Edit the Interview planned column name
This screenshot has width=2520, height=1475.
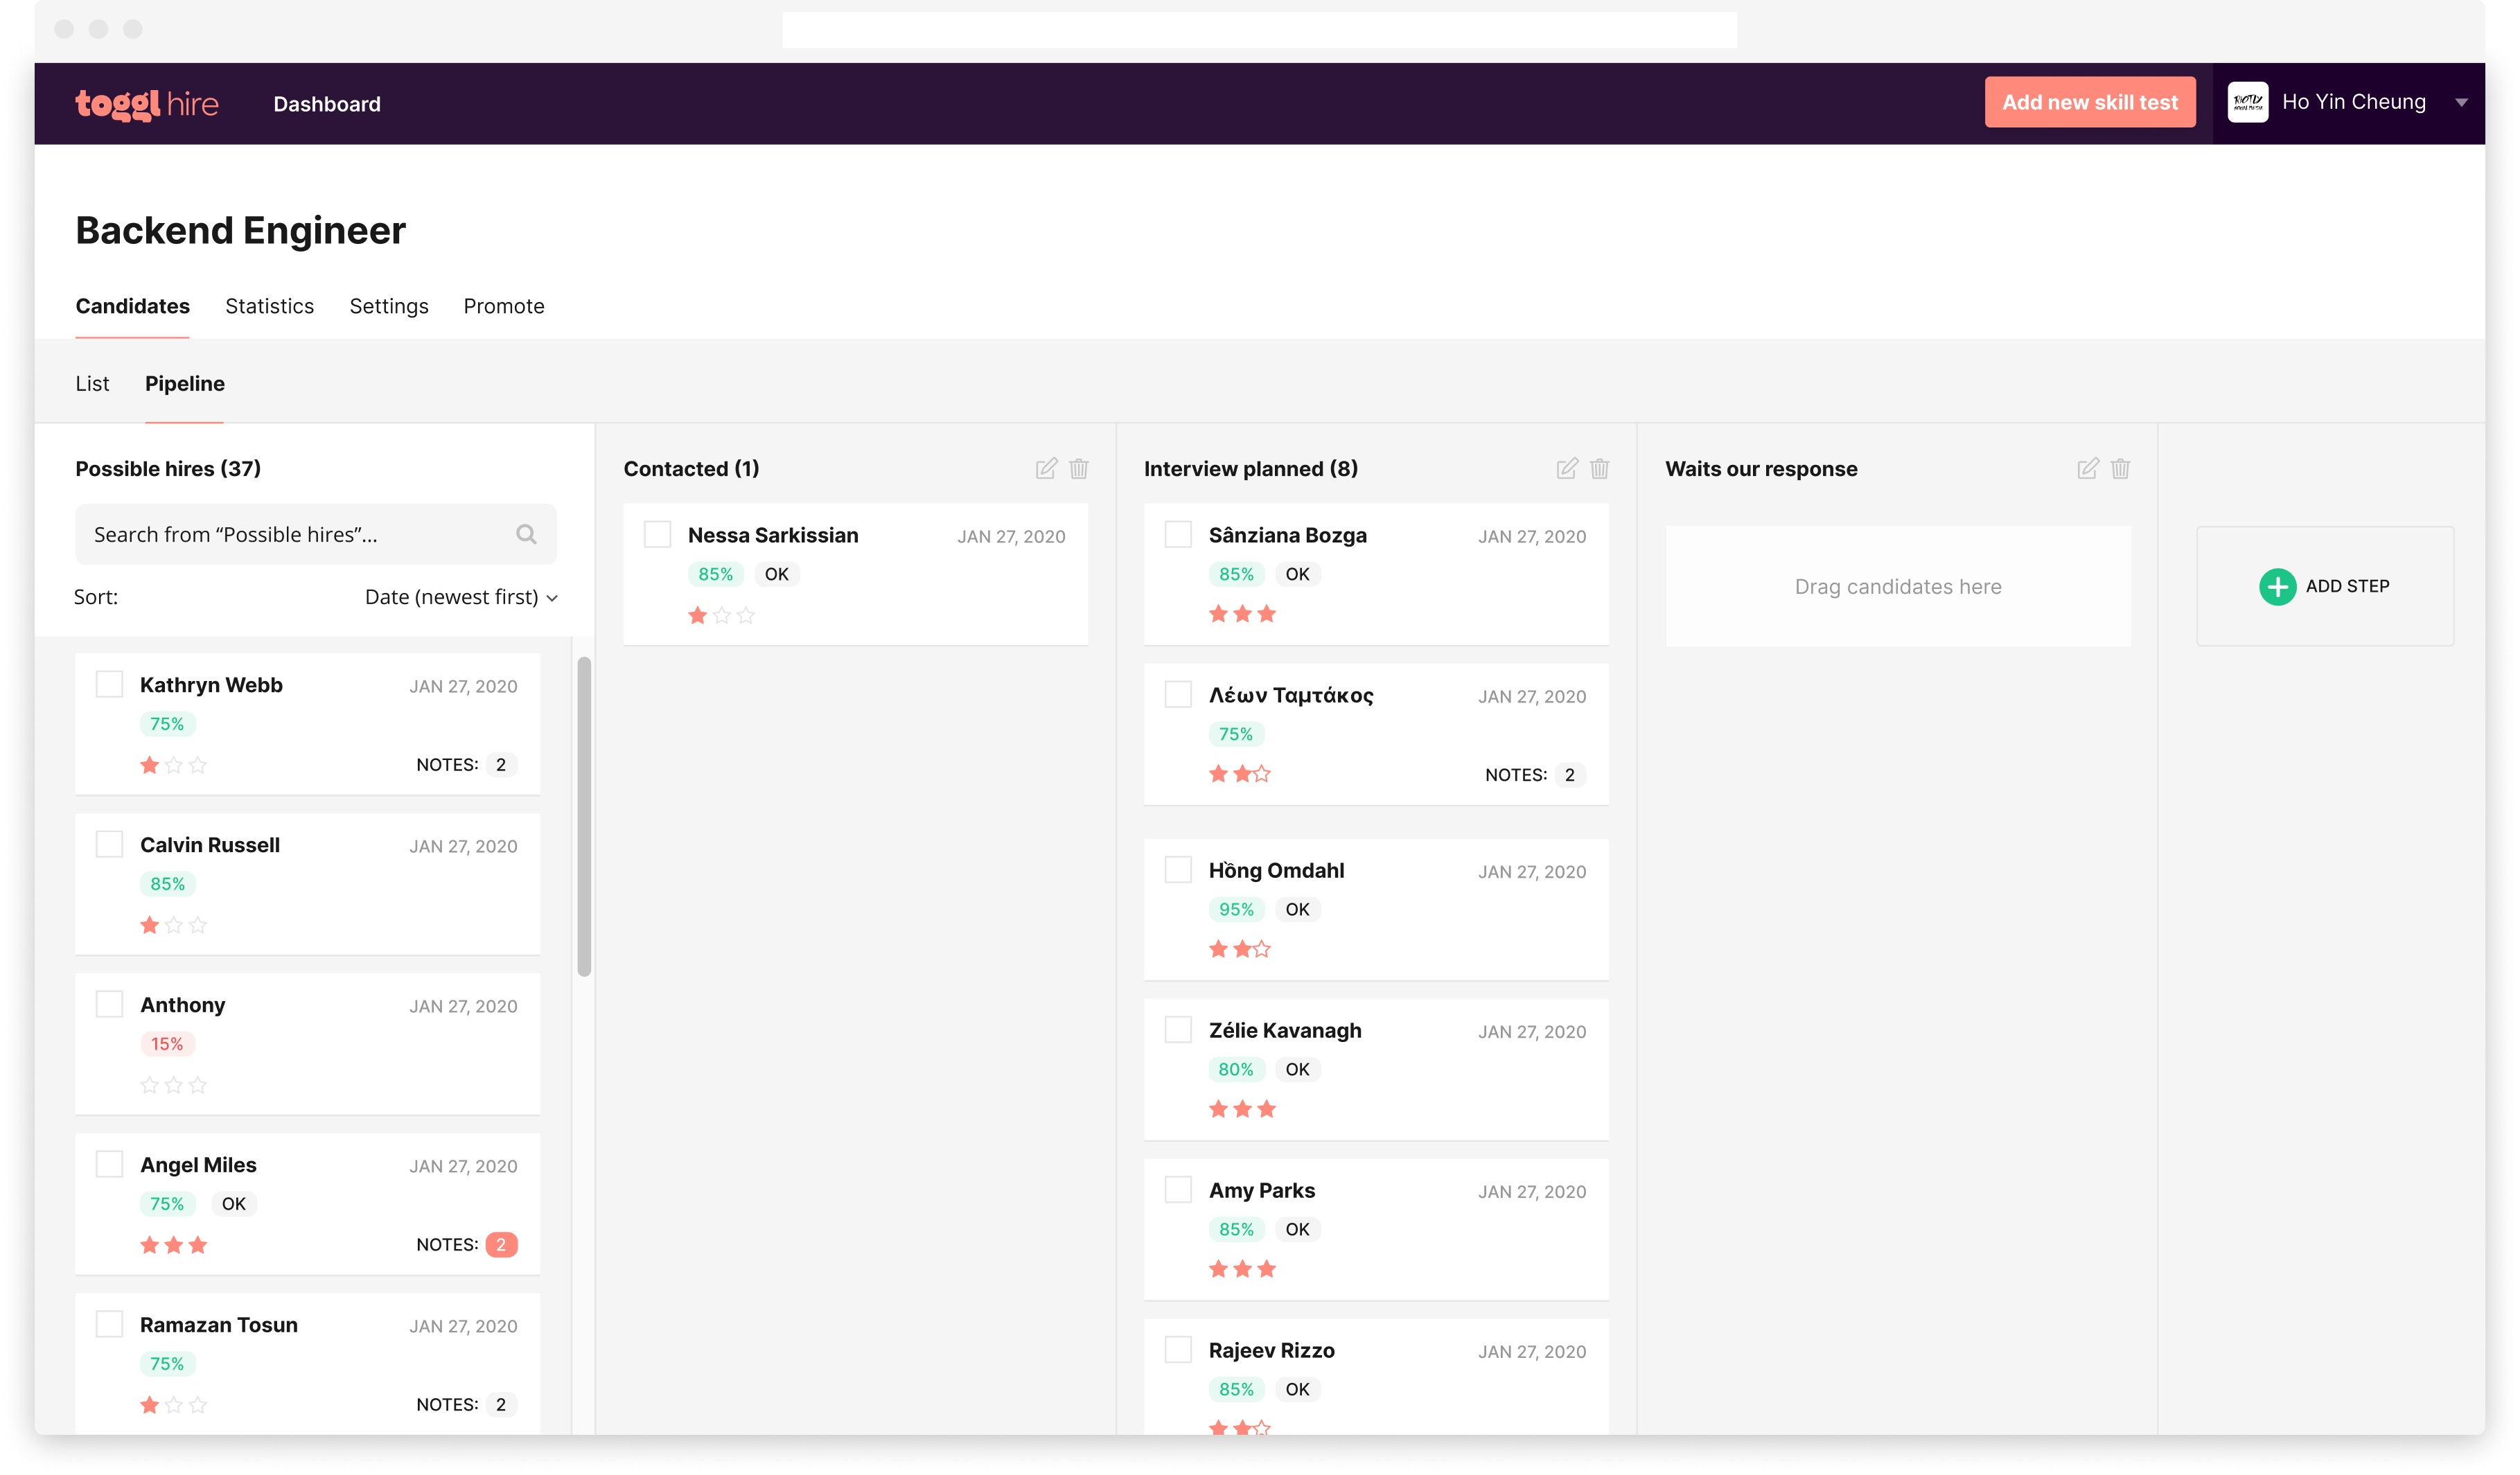pos(1567,468)
